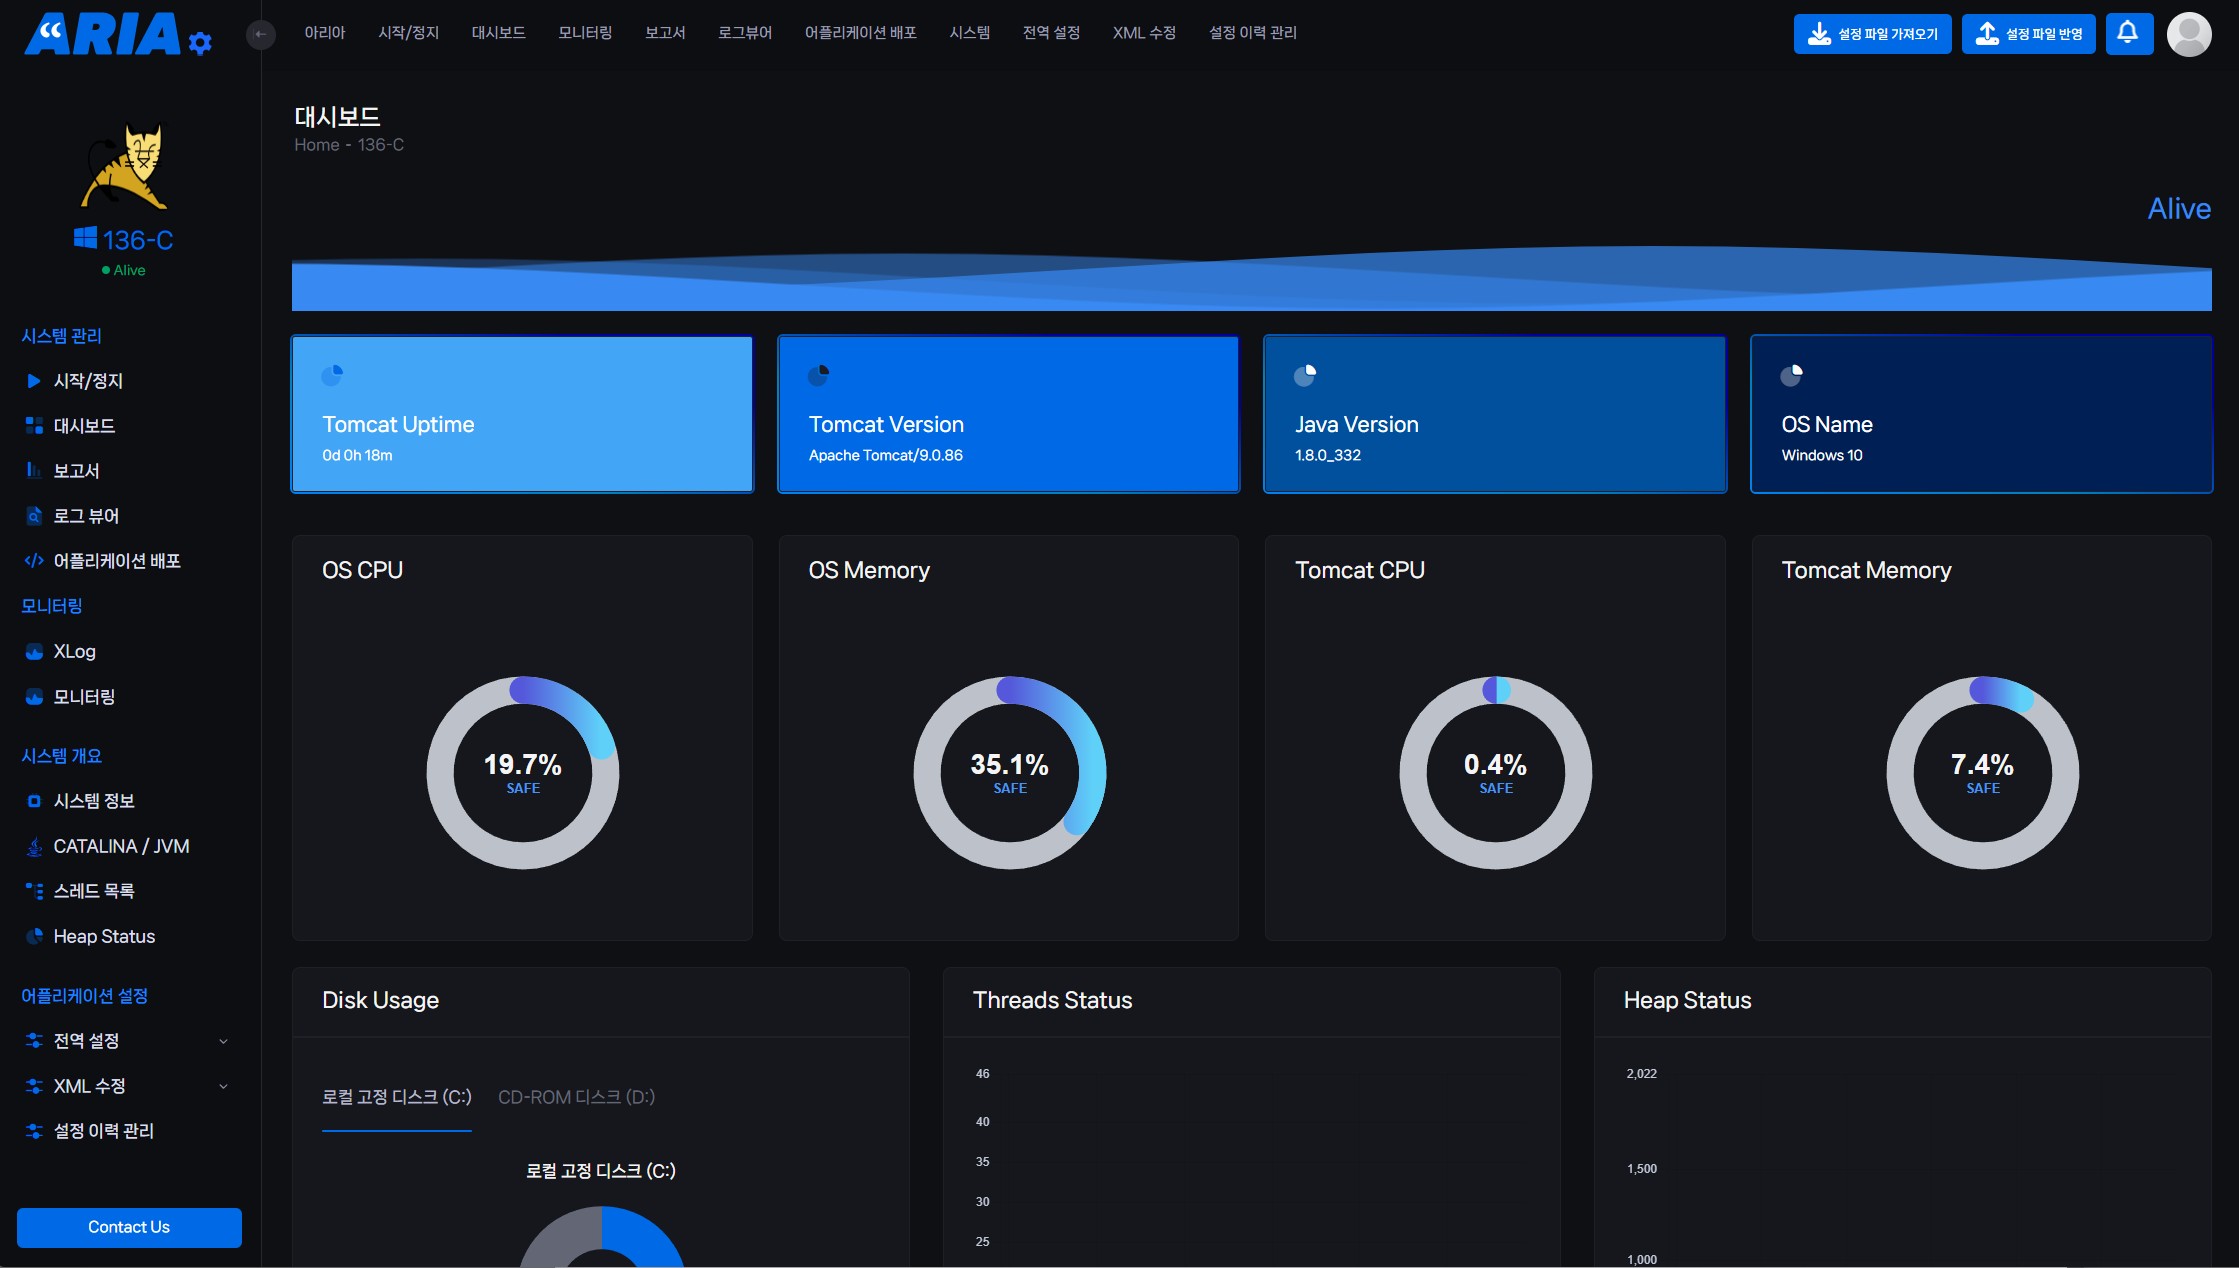This screenshot has width=2239, height=1268.
Task: Click the code icon beside 어플리케이션 배포
Action: pos(34,561)
